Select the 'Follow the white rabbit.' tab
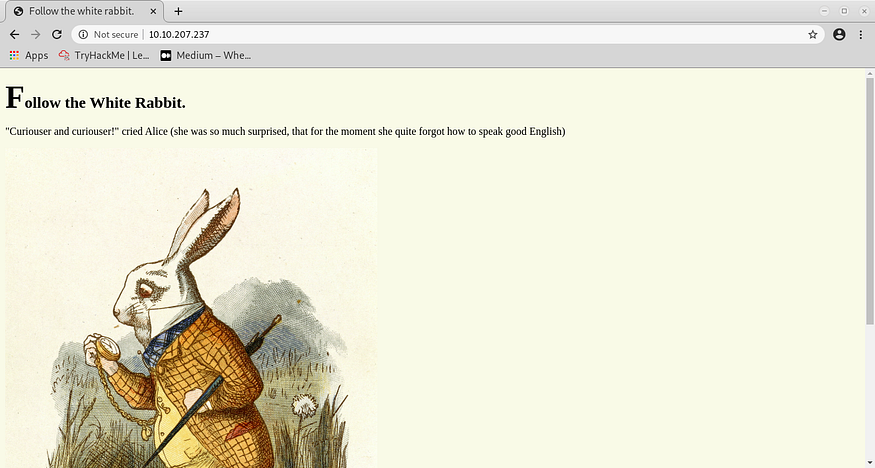Screen dimensions: 875x468 [x=84, y=11]
